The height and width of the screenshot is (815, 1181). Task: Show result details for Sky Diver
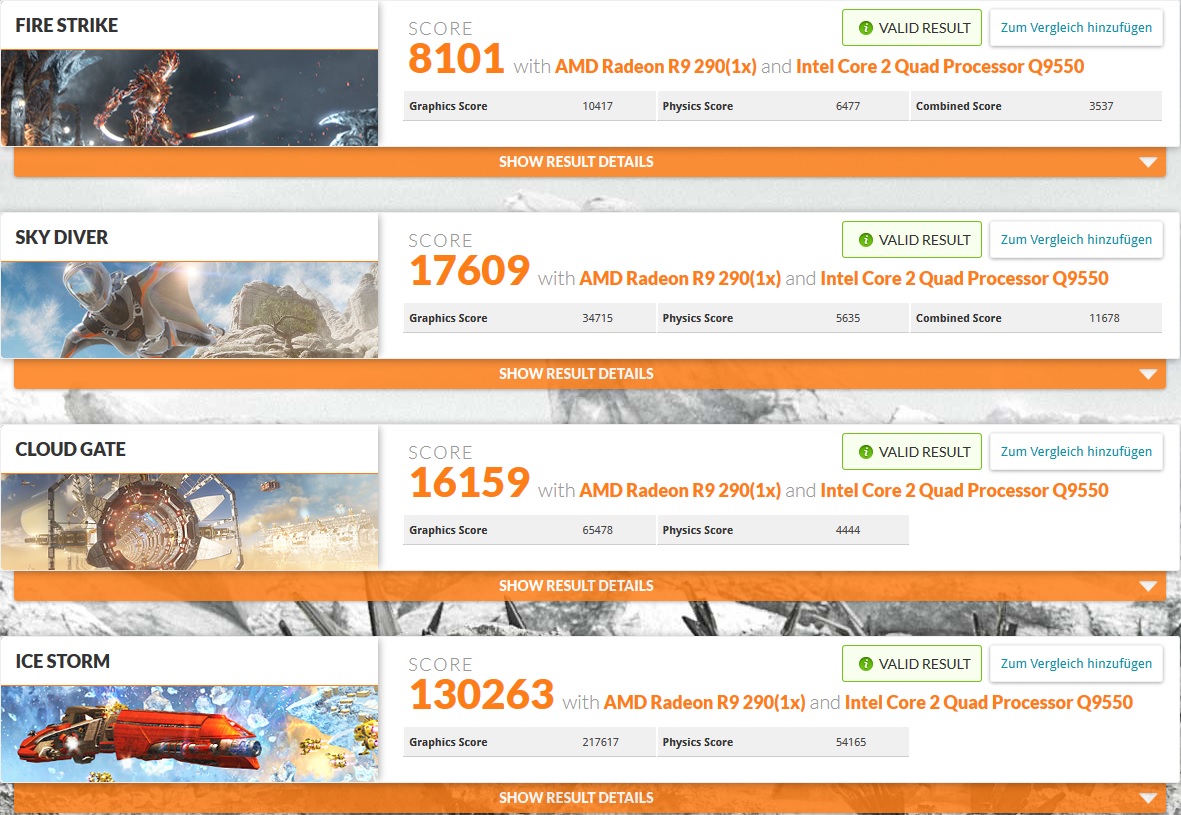(x=590, y=374)
